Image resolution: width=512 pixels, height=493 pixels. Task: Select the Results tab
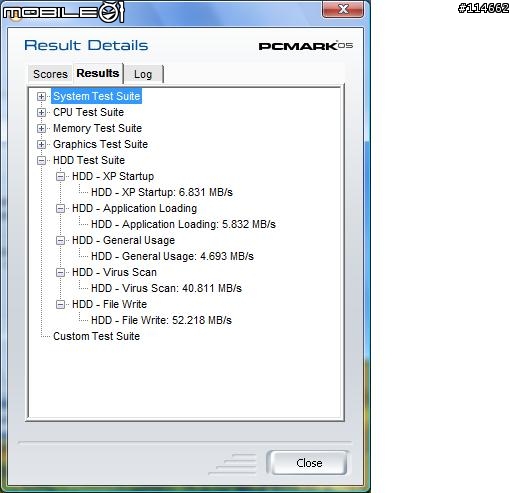point(98,73)
